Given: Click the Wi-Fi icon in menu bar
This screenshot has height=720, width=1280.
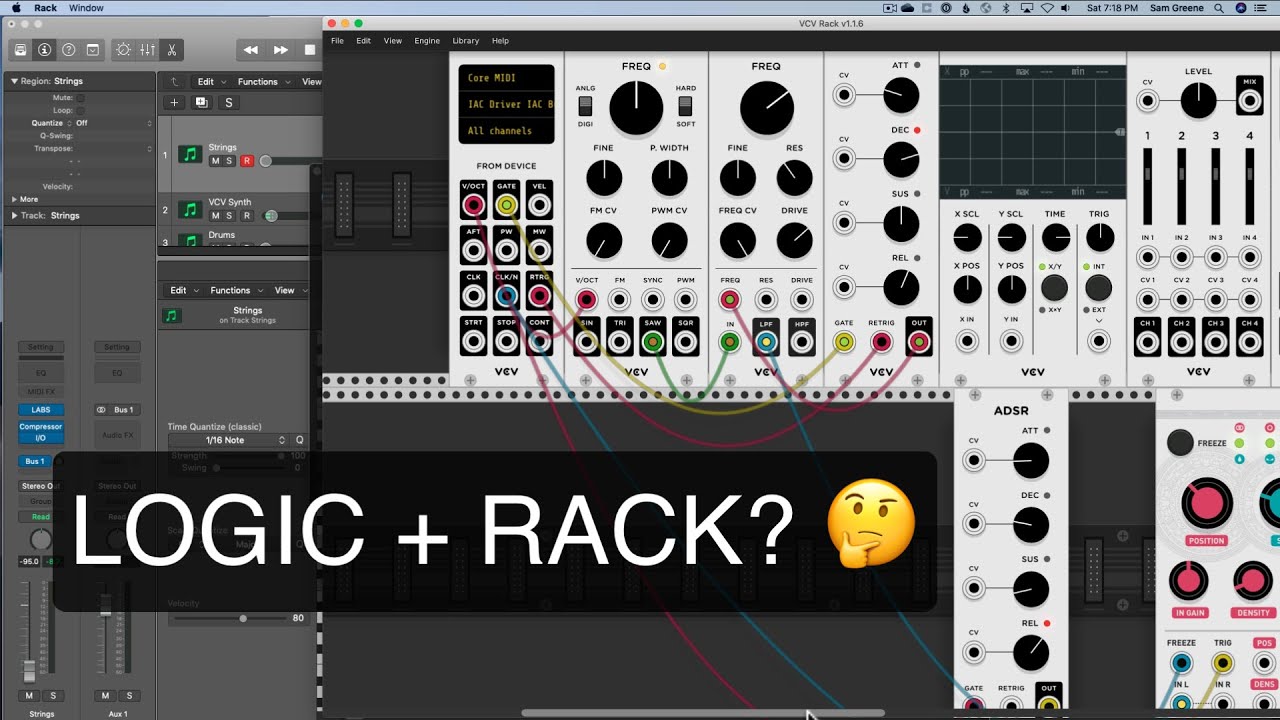Looking at the screenshot, I should tap(1048, 8).
